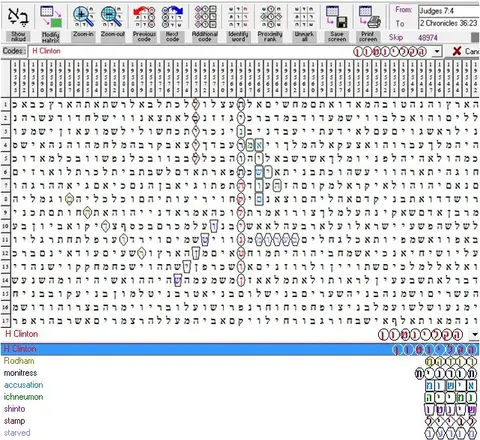Click row number 1 of the matrix
Viewport: 480px width, 440px height.
pyautogui.click(x=5, y=104)
